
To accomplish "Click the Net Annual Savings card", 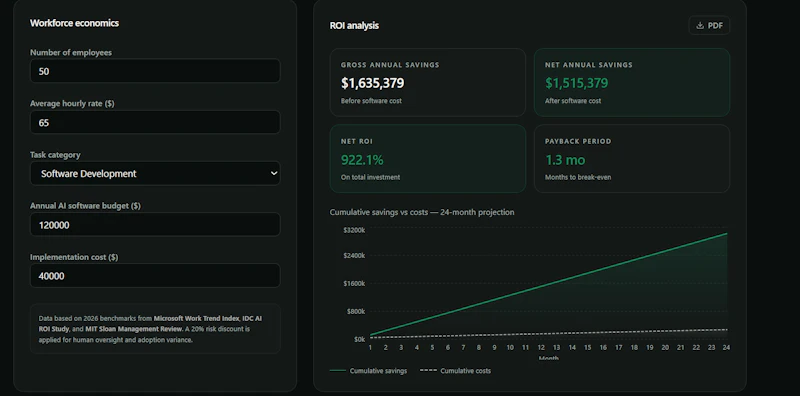I will pyautogui.click(x=632, y=82).
